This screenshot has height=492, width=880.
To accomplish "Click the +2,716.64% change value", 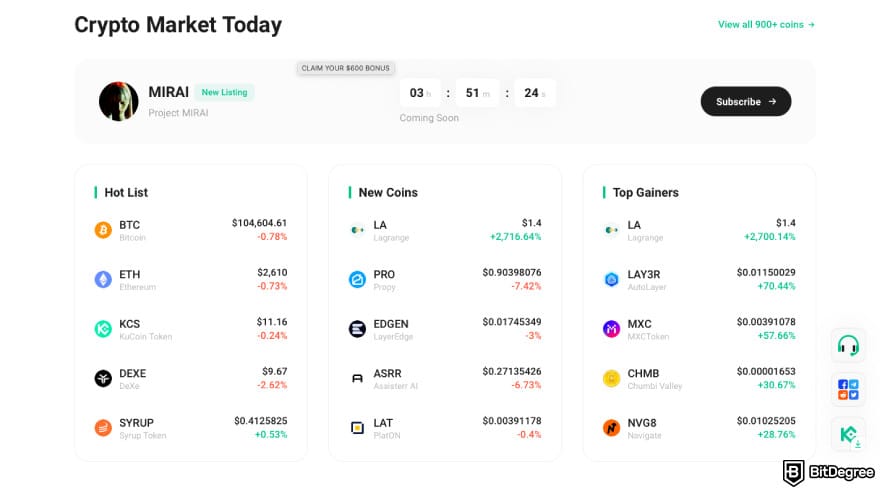I will (515, 237).
